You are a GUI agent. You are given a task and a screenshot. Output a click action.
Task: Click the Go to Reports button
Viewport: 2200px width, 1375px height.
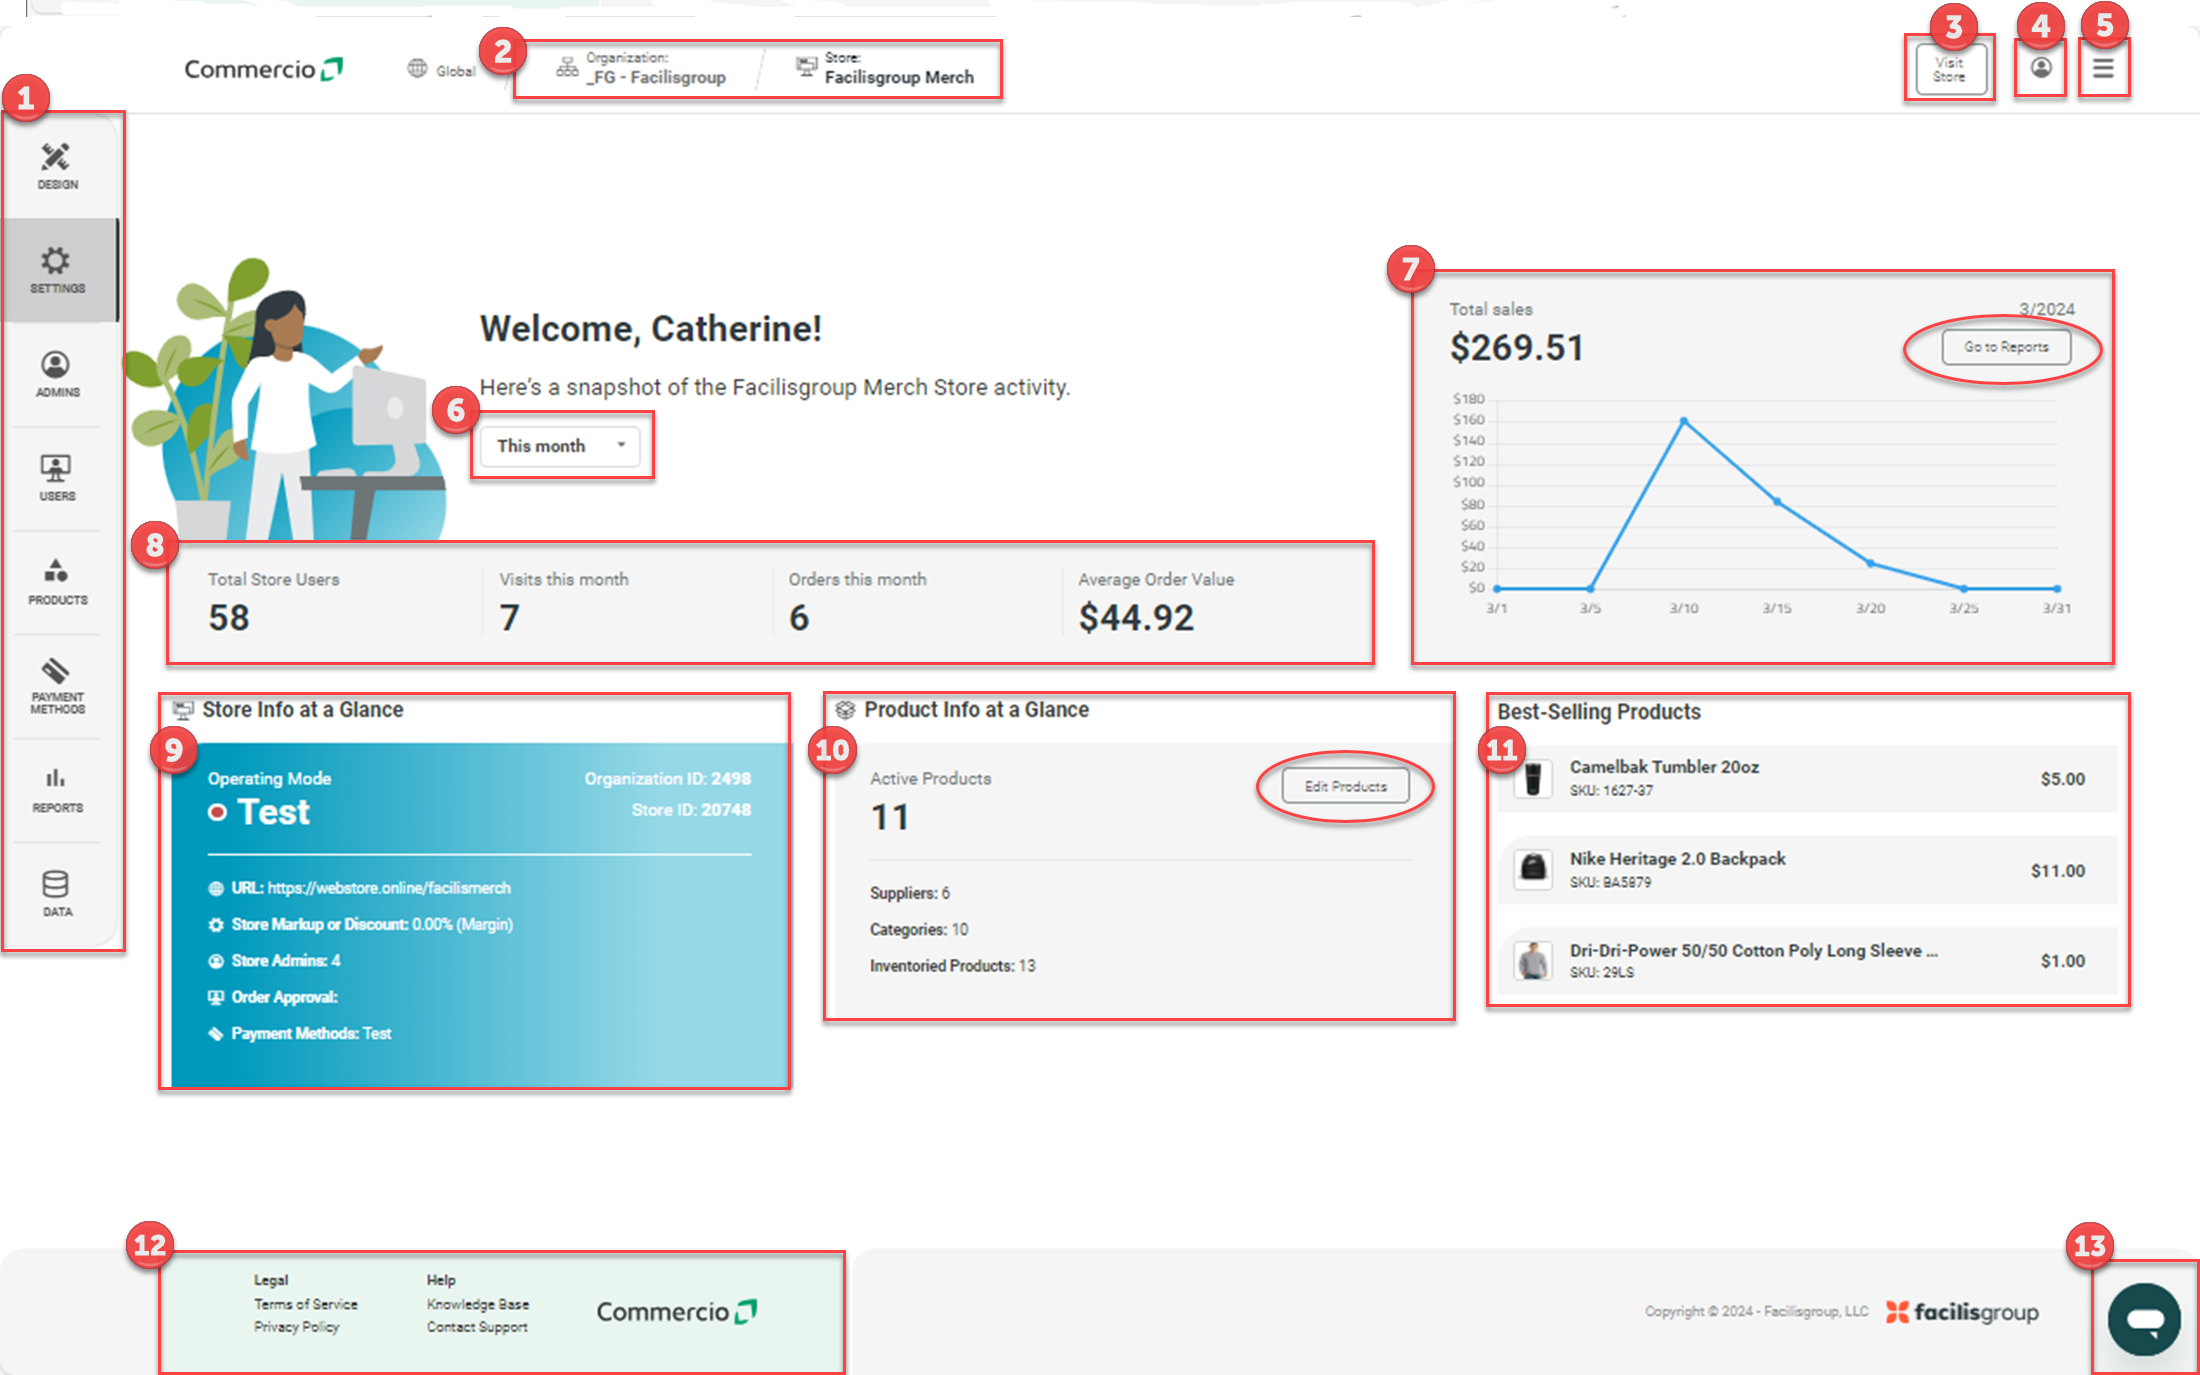click(x=2006, y=347)
